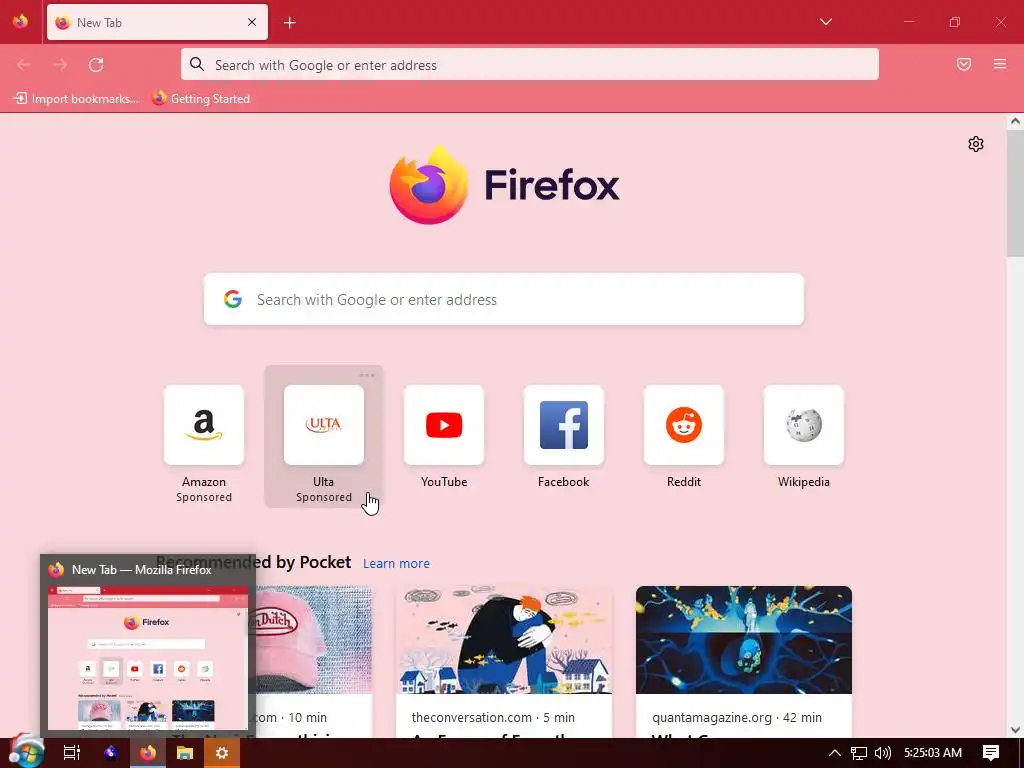
Task: Open the Amazon shortcut tile
Action: point(204,425)
